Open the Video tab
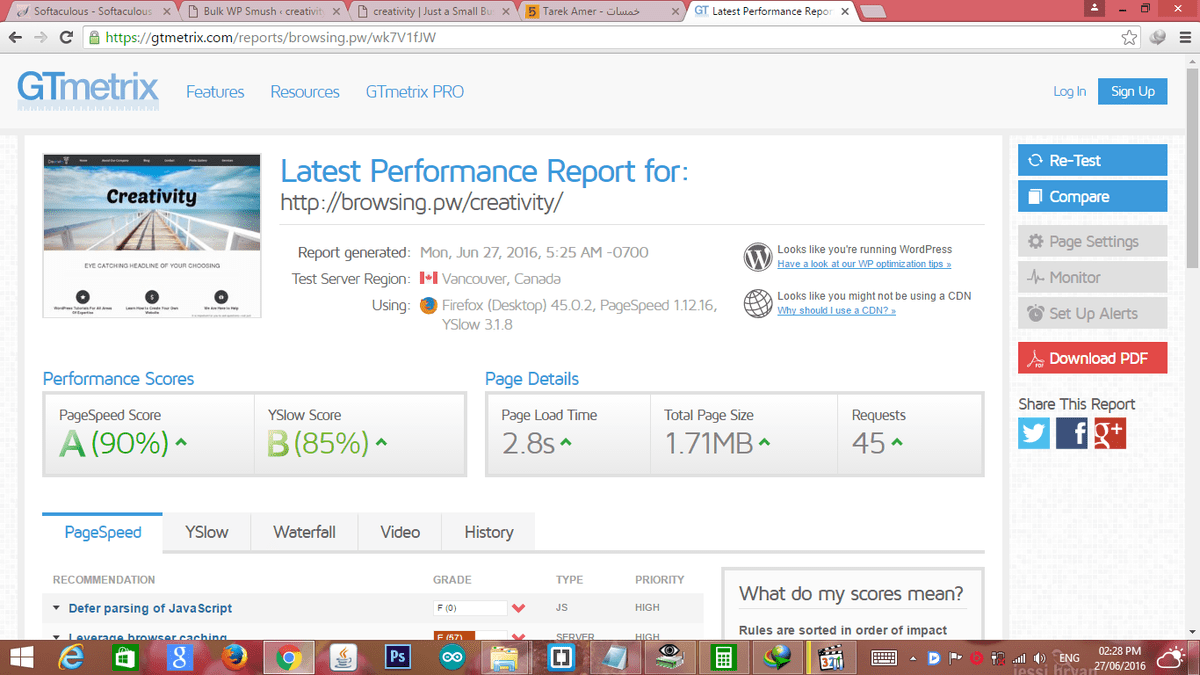The height and width of the screenshot is (675, 1200). coord(400,532)
